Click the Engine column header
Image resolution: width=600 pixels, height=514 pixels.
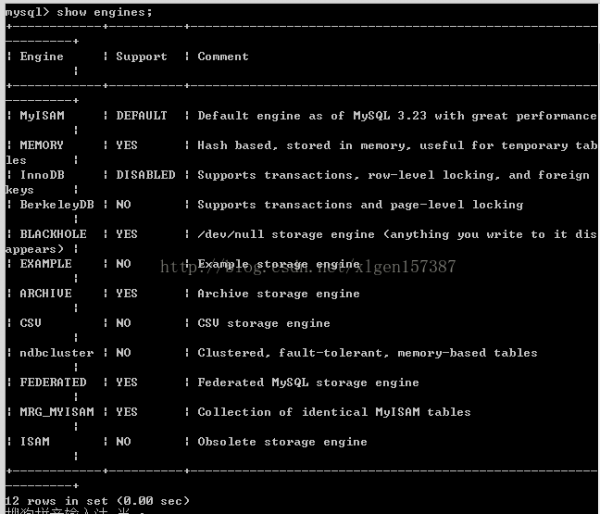41,57
